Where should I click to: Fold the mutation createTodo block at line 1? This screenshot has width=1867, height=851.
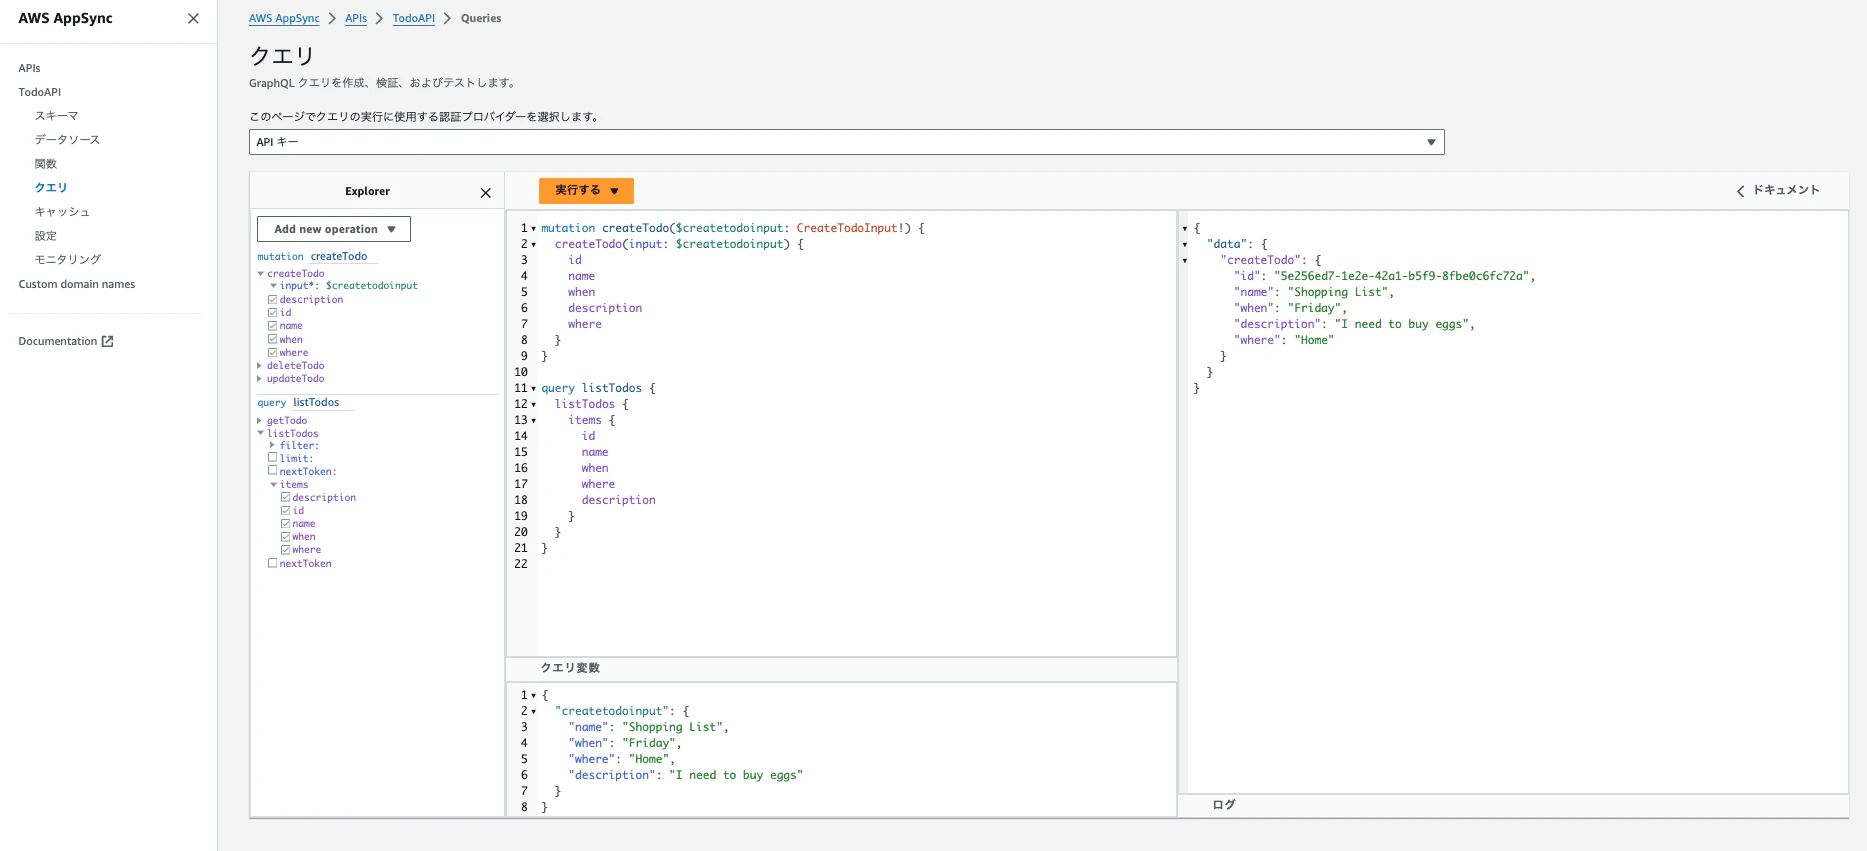click(533, 229)
